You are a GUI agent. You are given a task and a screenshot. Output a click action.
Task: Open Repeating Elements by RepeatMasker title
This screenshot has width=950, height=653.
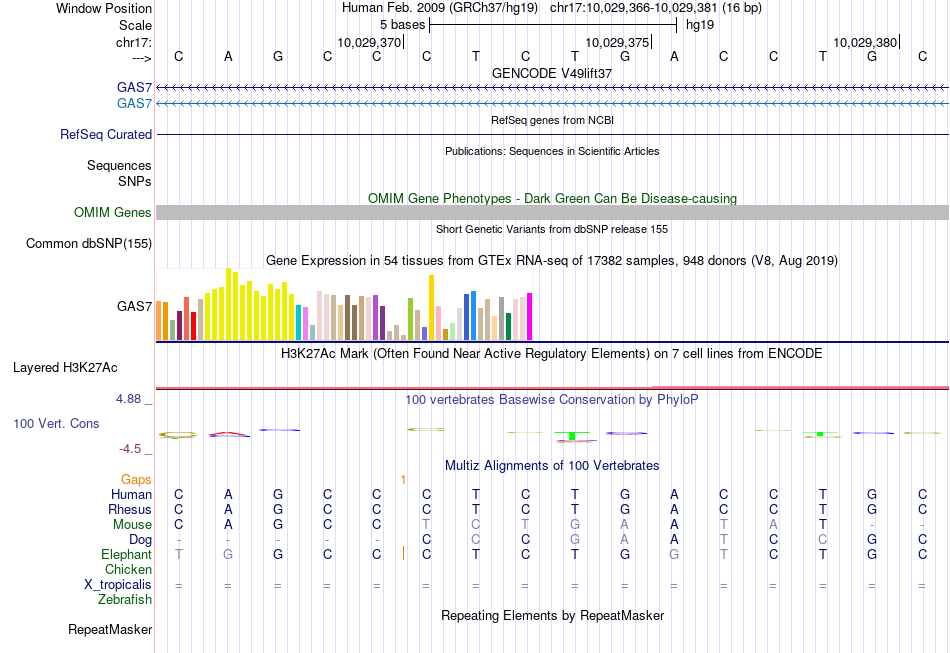pos(553,615)
